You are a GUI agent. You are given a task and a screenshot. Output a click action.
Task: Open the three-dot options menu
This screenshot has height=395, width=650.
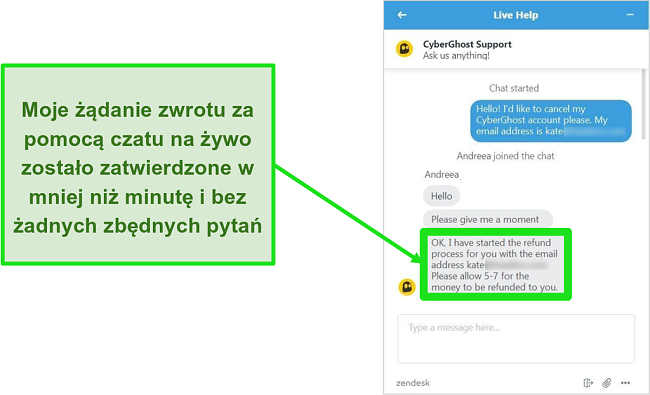click(626, 383)
